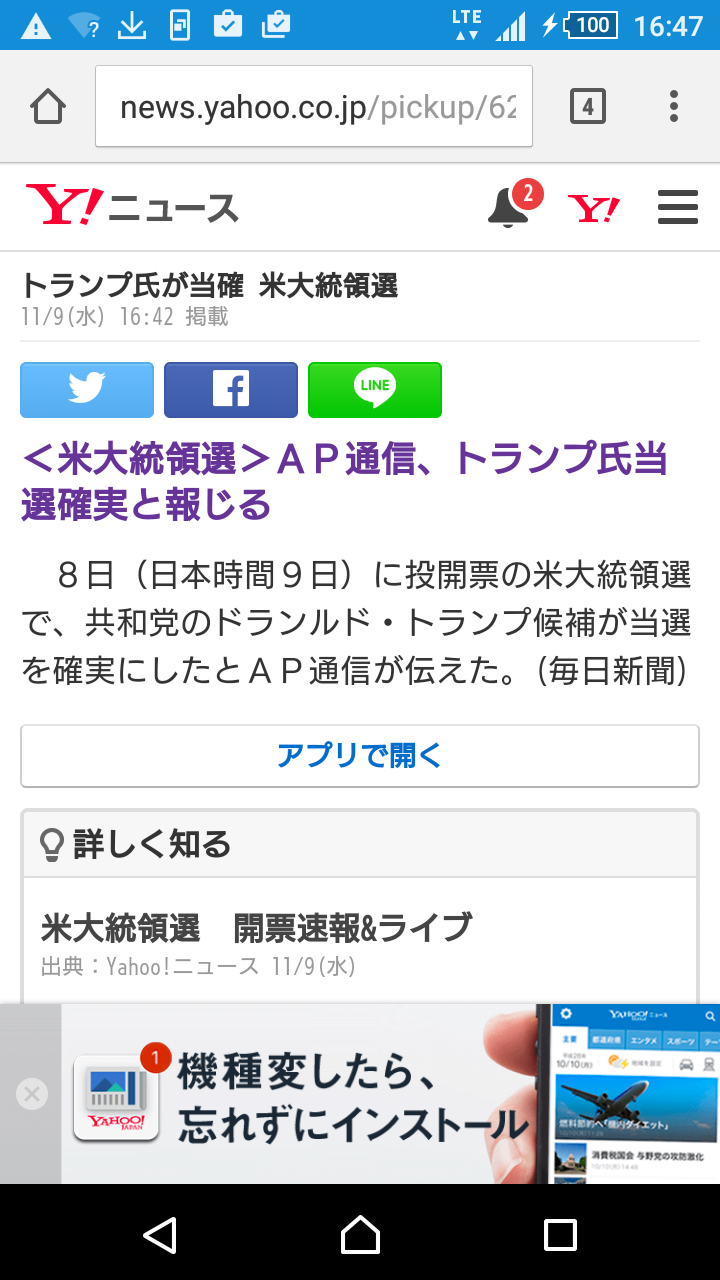Open the Android recent apps square button
This screenshot has height=1280, width=720.
click(x=560, y=1234)
